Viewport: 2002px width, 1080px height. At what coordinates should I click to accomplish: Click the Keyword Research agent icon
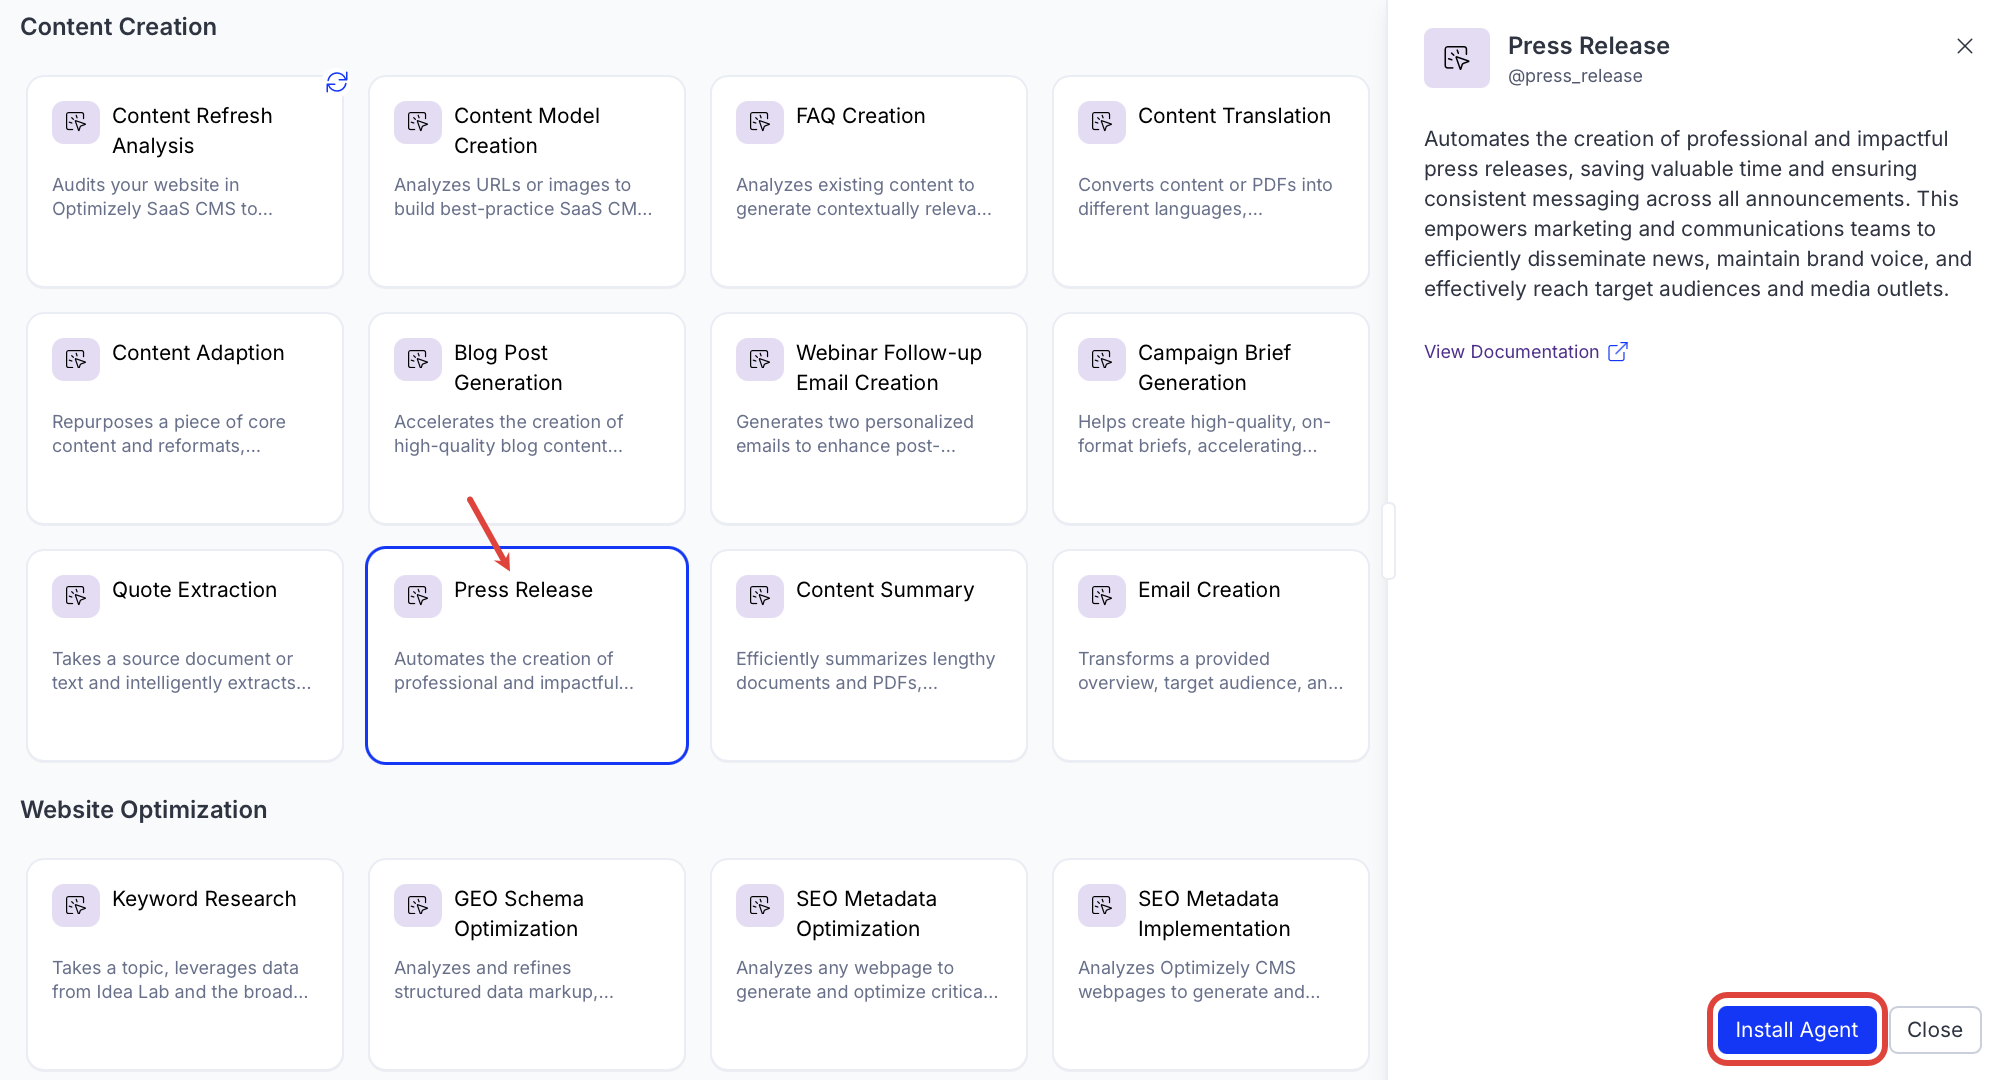(x=76, y=905)
